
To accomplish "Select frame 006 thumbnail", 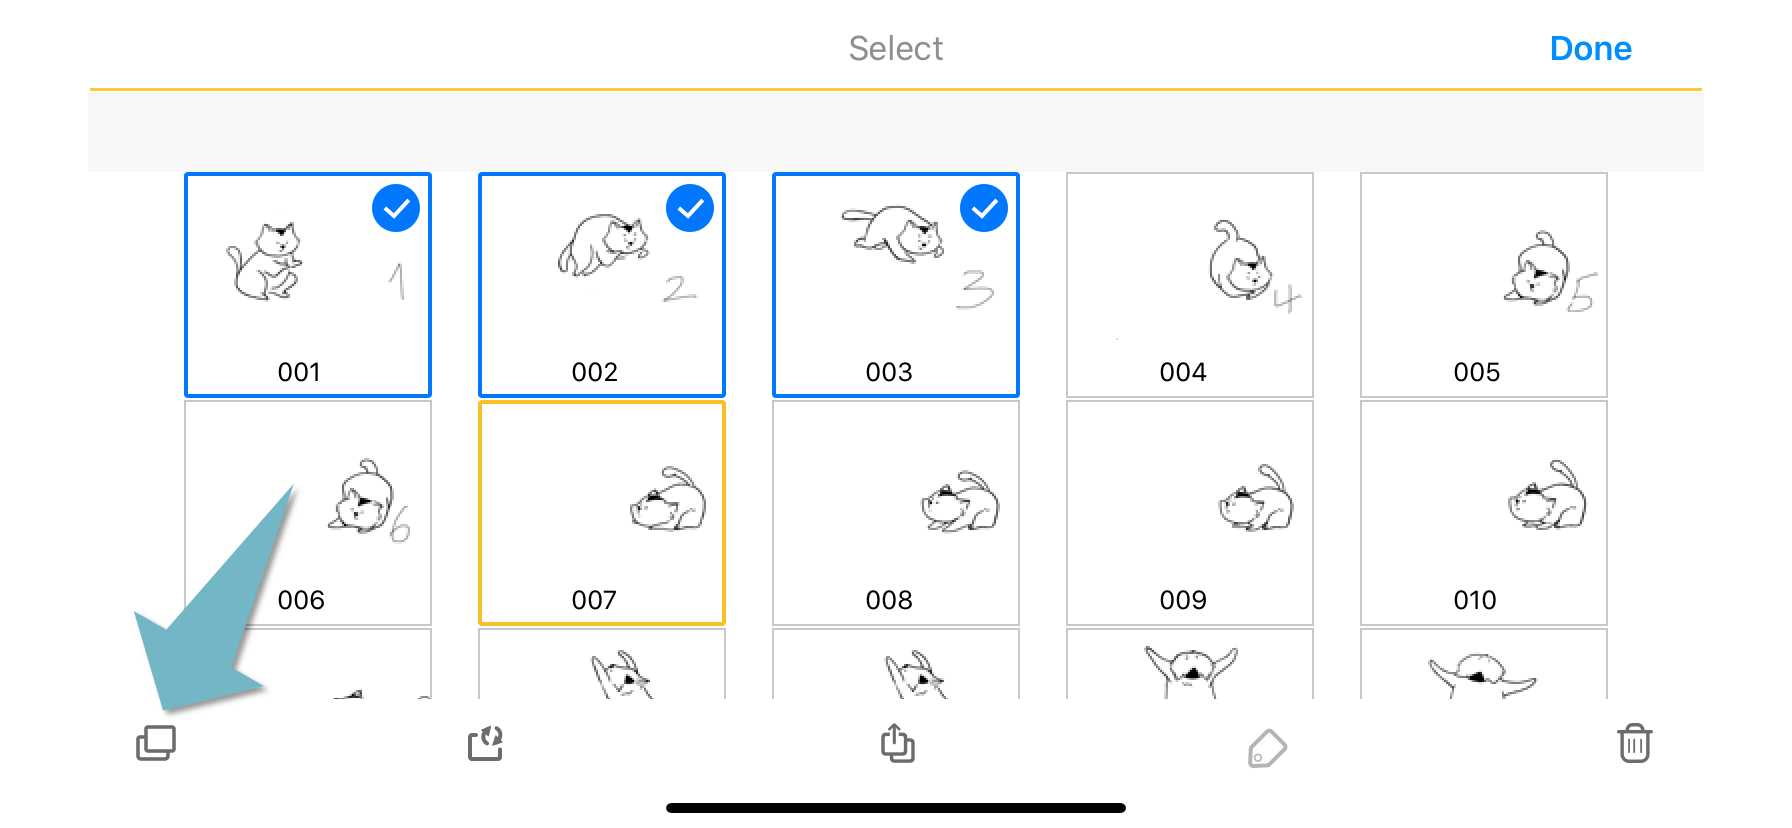I will tap(308, 513).
